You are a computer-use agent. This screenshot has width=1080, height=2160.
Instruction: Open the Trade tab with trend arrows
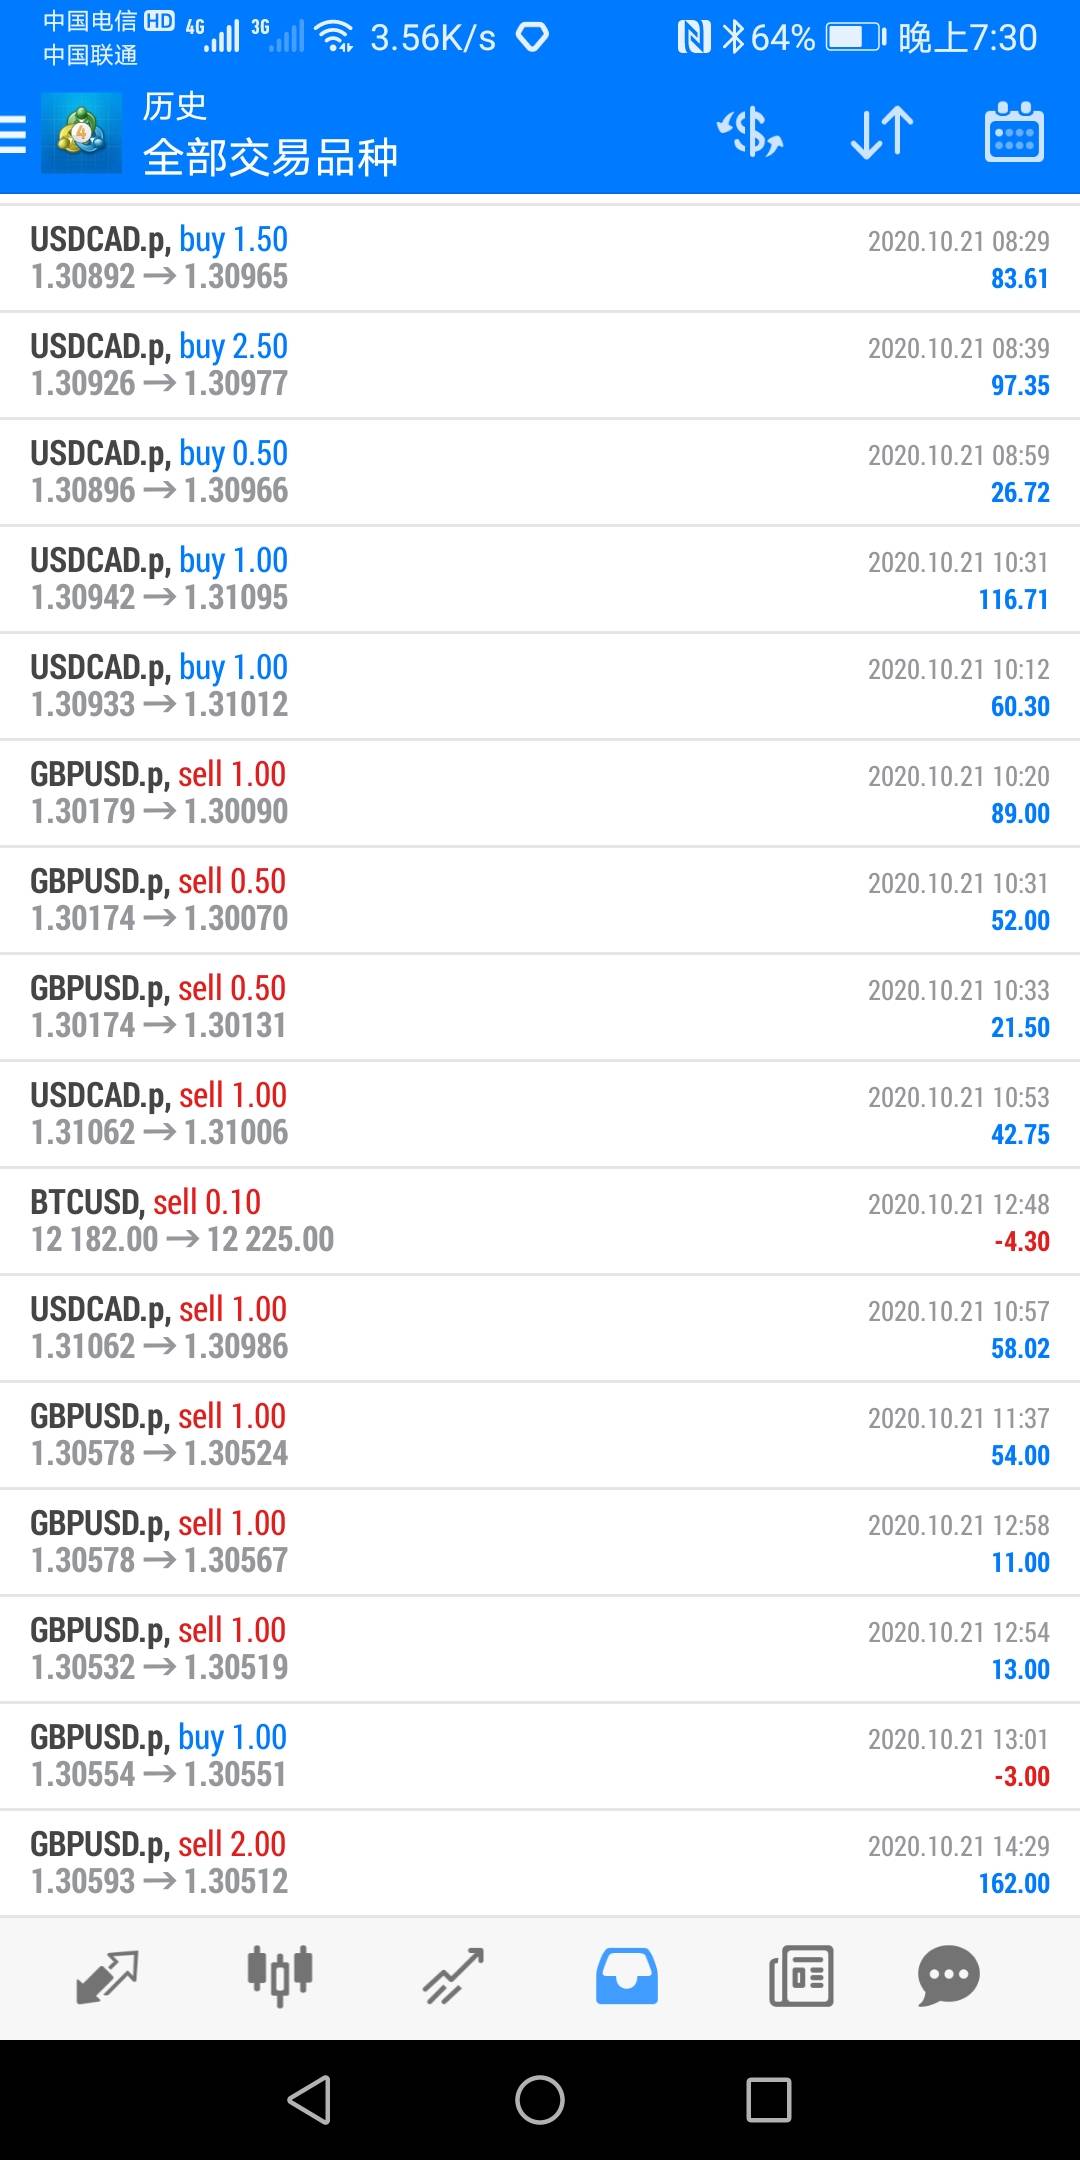coord(454,1976)
